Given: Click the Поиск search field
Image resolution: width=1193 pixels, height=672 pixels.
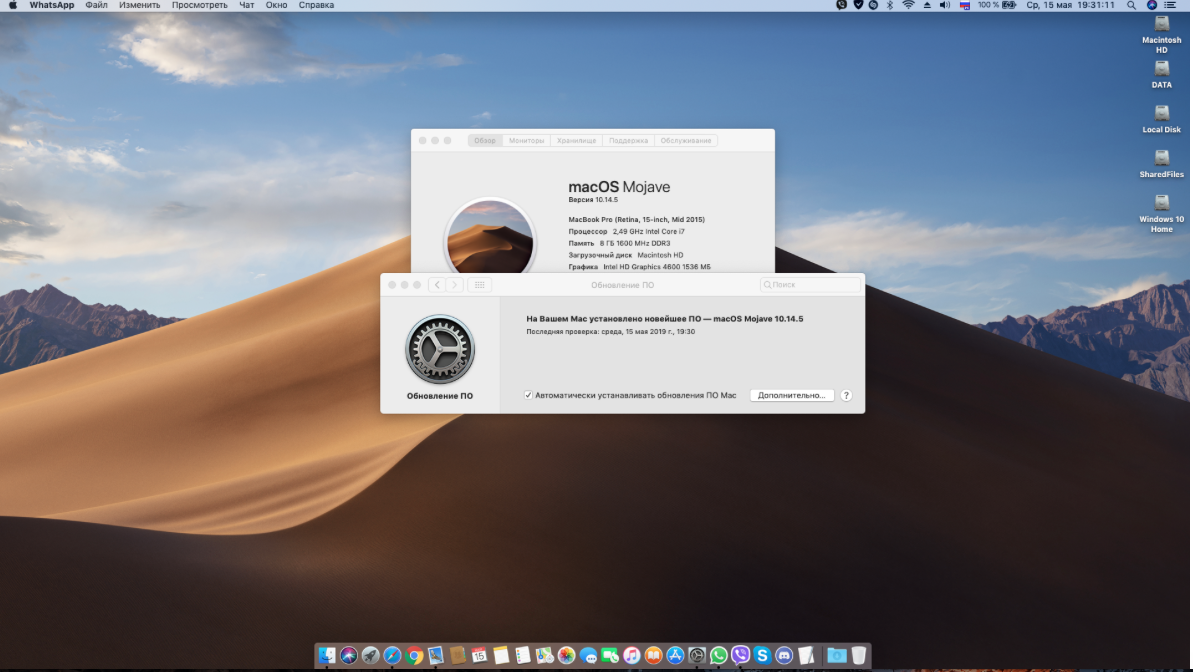Looking at the screenshot, I should click(810, 284).
